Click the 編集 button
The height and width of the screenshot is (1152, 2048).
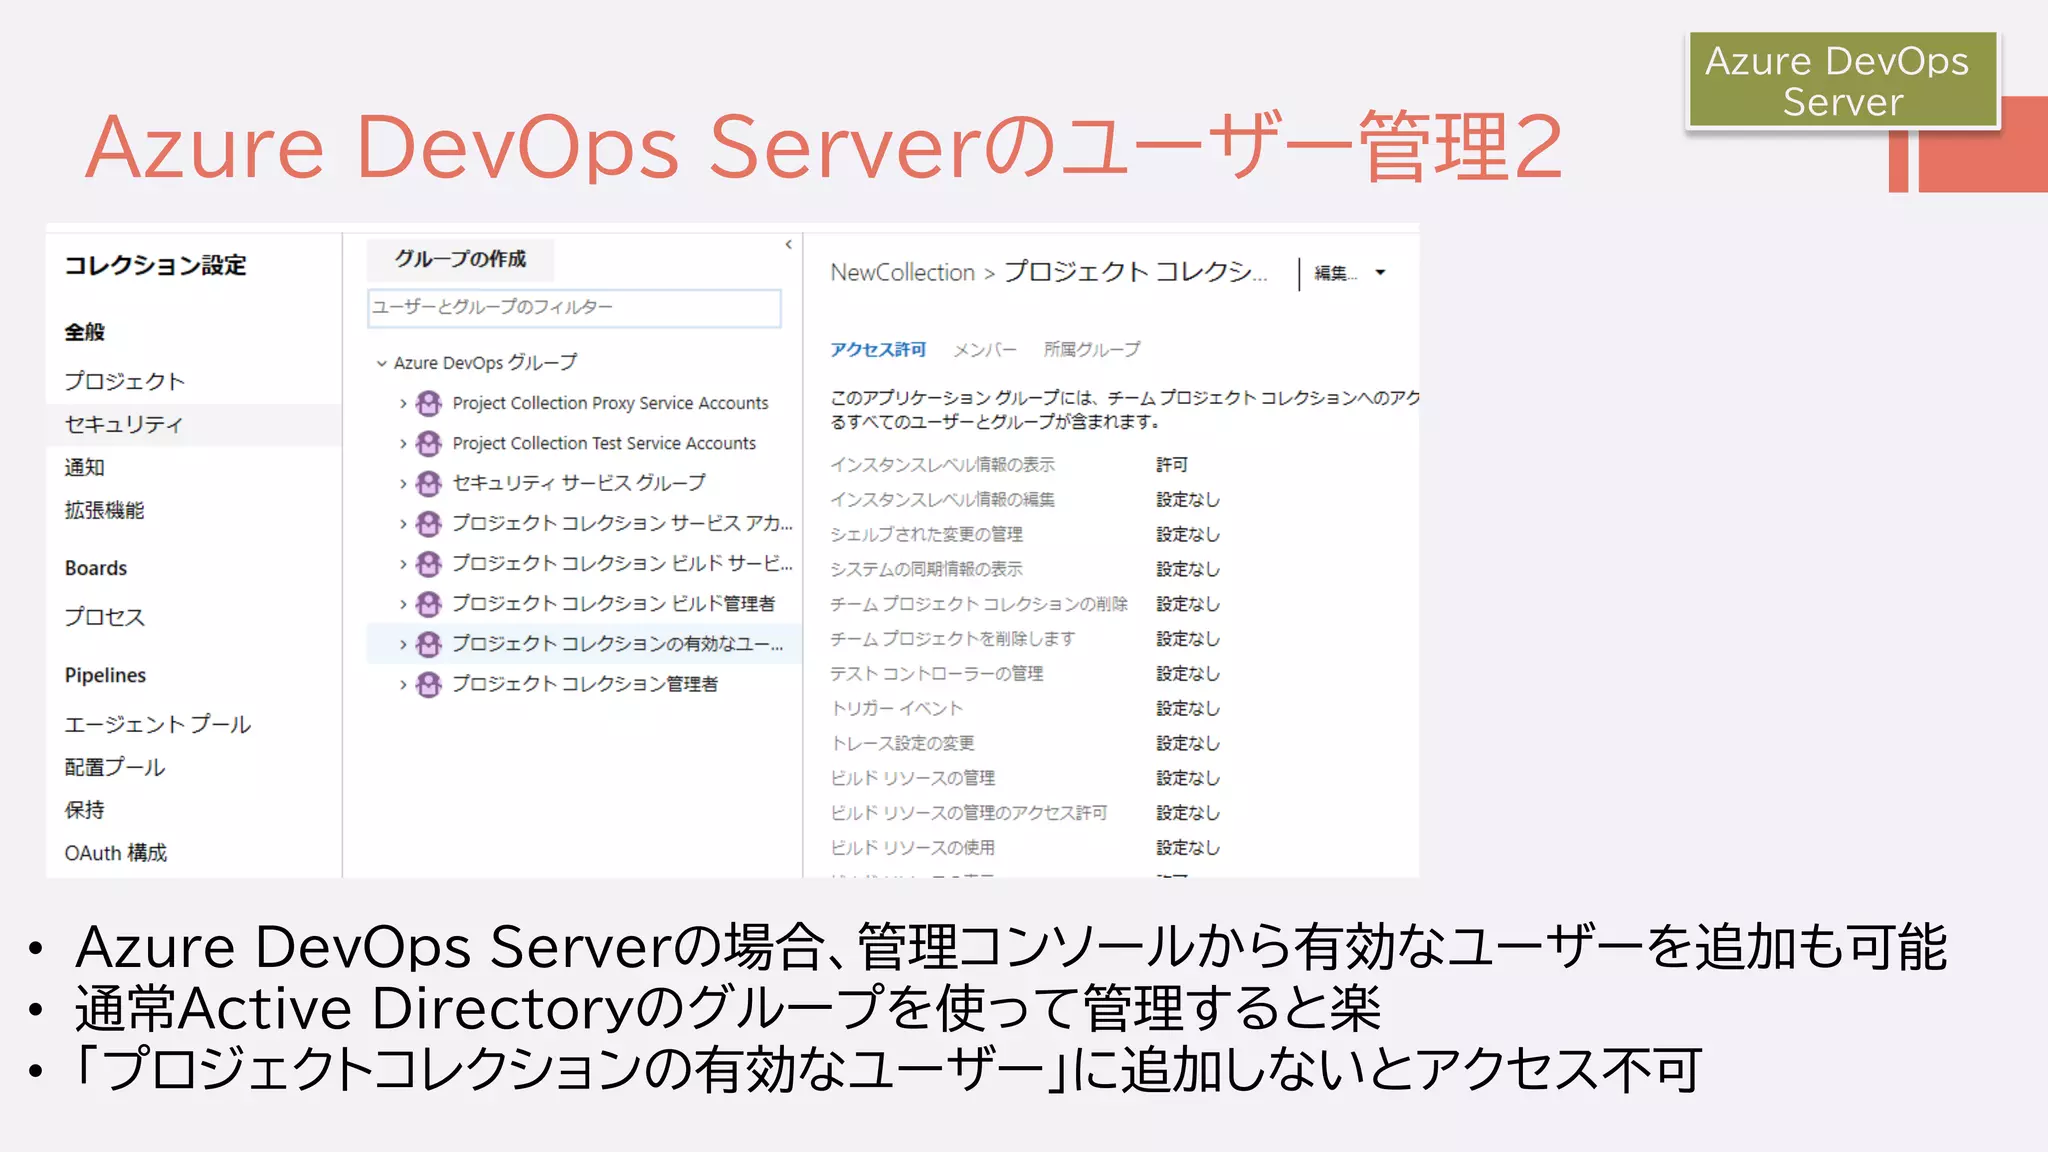click(1335, 273)
